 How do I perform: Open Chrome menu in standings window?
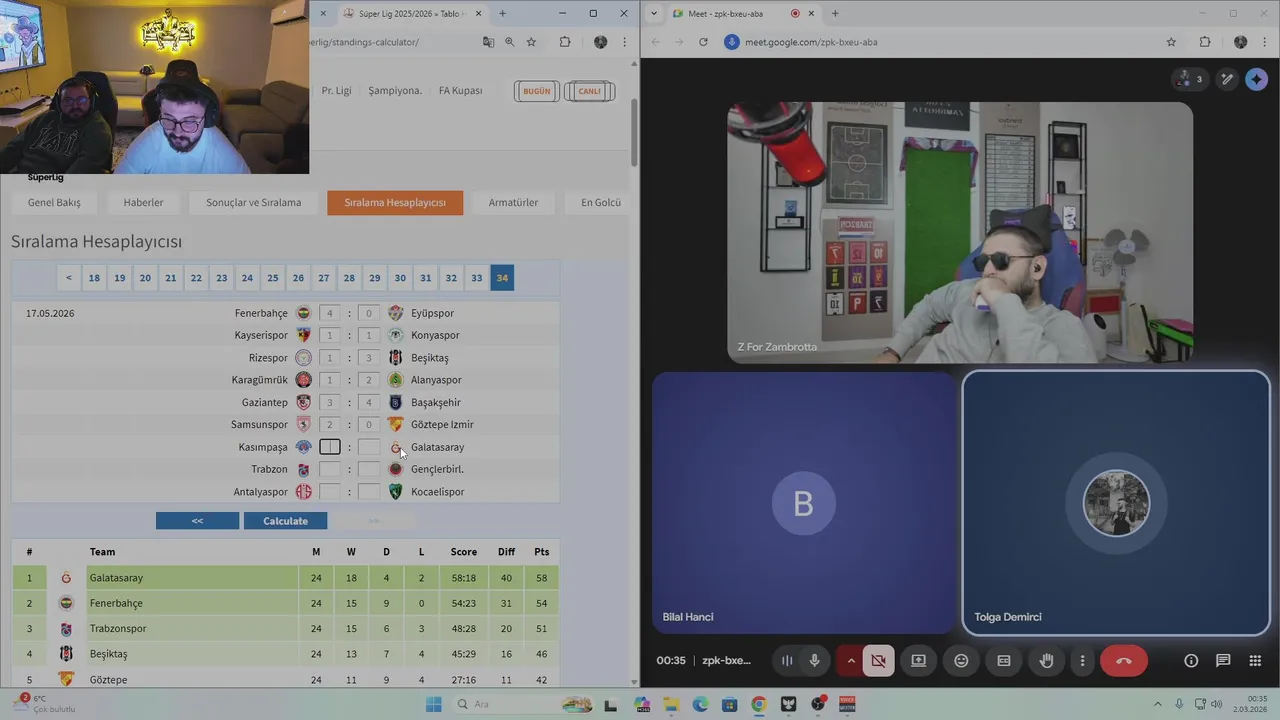[625, 42]
